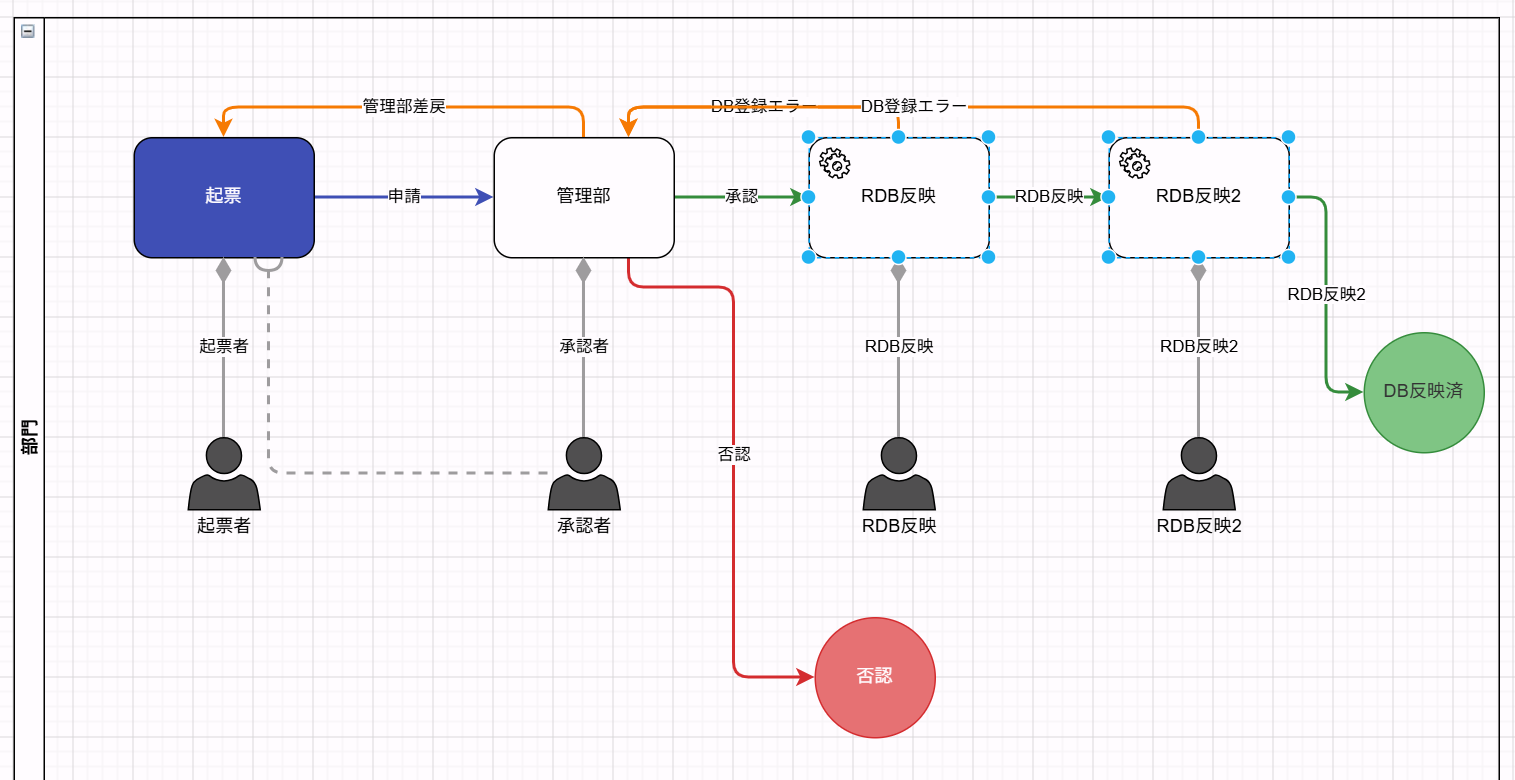The image size is (1515, 780).
Task: Click the person icon captioned RDB反映
Action: (899, 474)
